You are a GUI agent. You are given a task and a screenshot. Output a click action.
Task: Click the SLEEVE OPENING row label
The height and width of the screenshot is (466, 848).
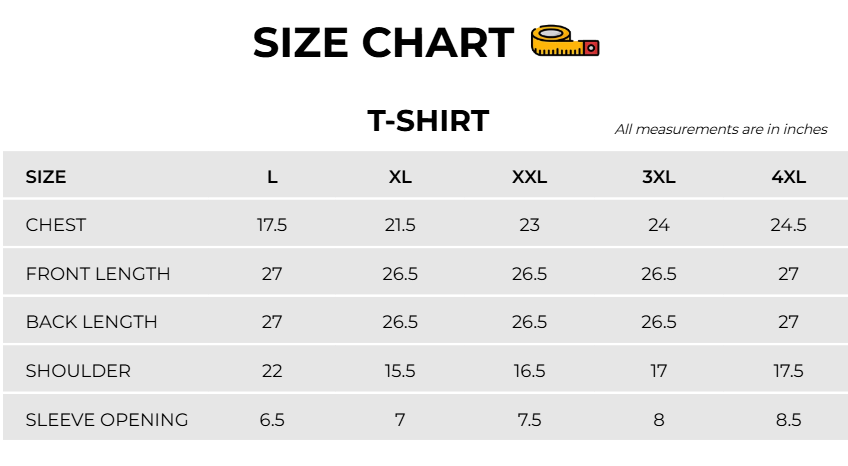point(107,420)
